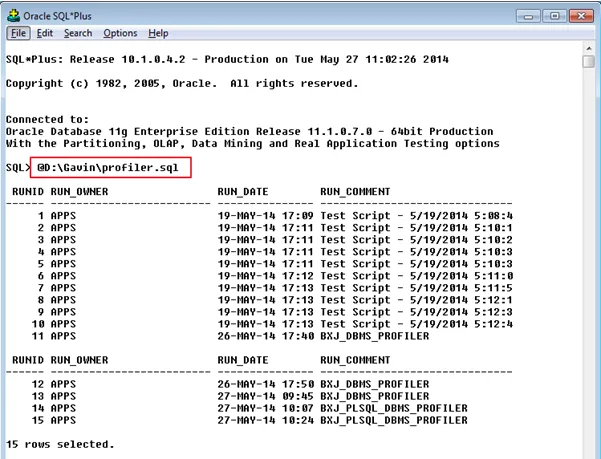Screen dimensions: 601x459
Task: Click the first RUN_DATE column header
Action: click(243, 192)
